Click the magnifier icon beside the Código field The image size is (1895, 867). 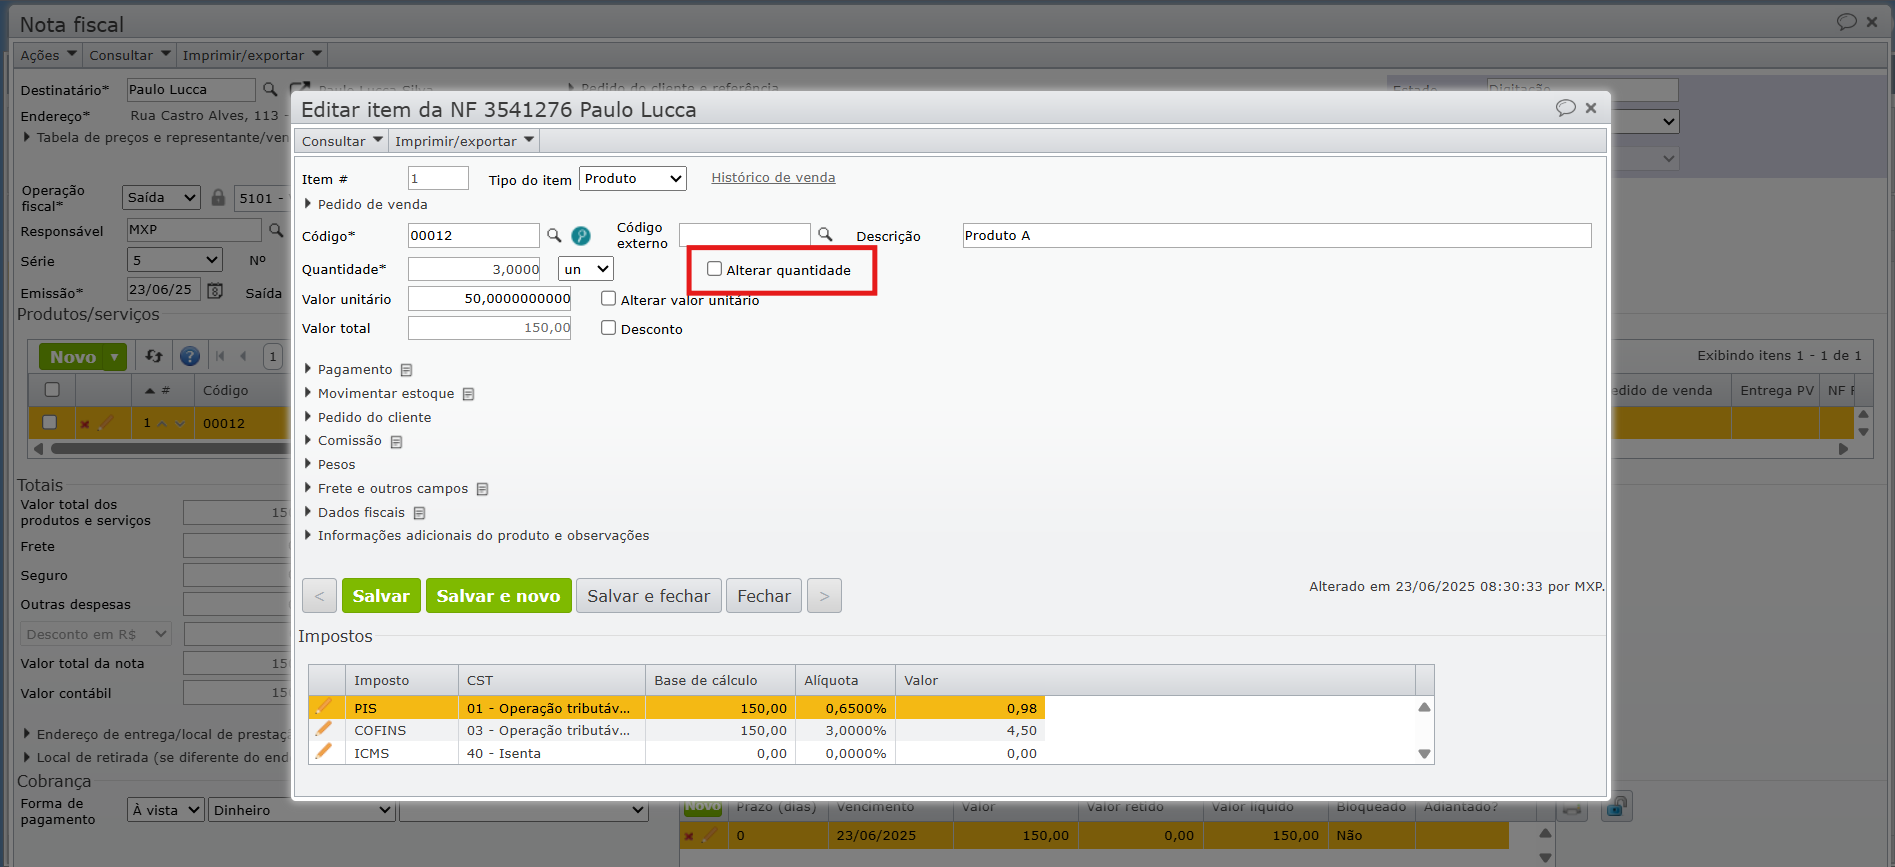coord(554,235)
